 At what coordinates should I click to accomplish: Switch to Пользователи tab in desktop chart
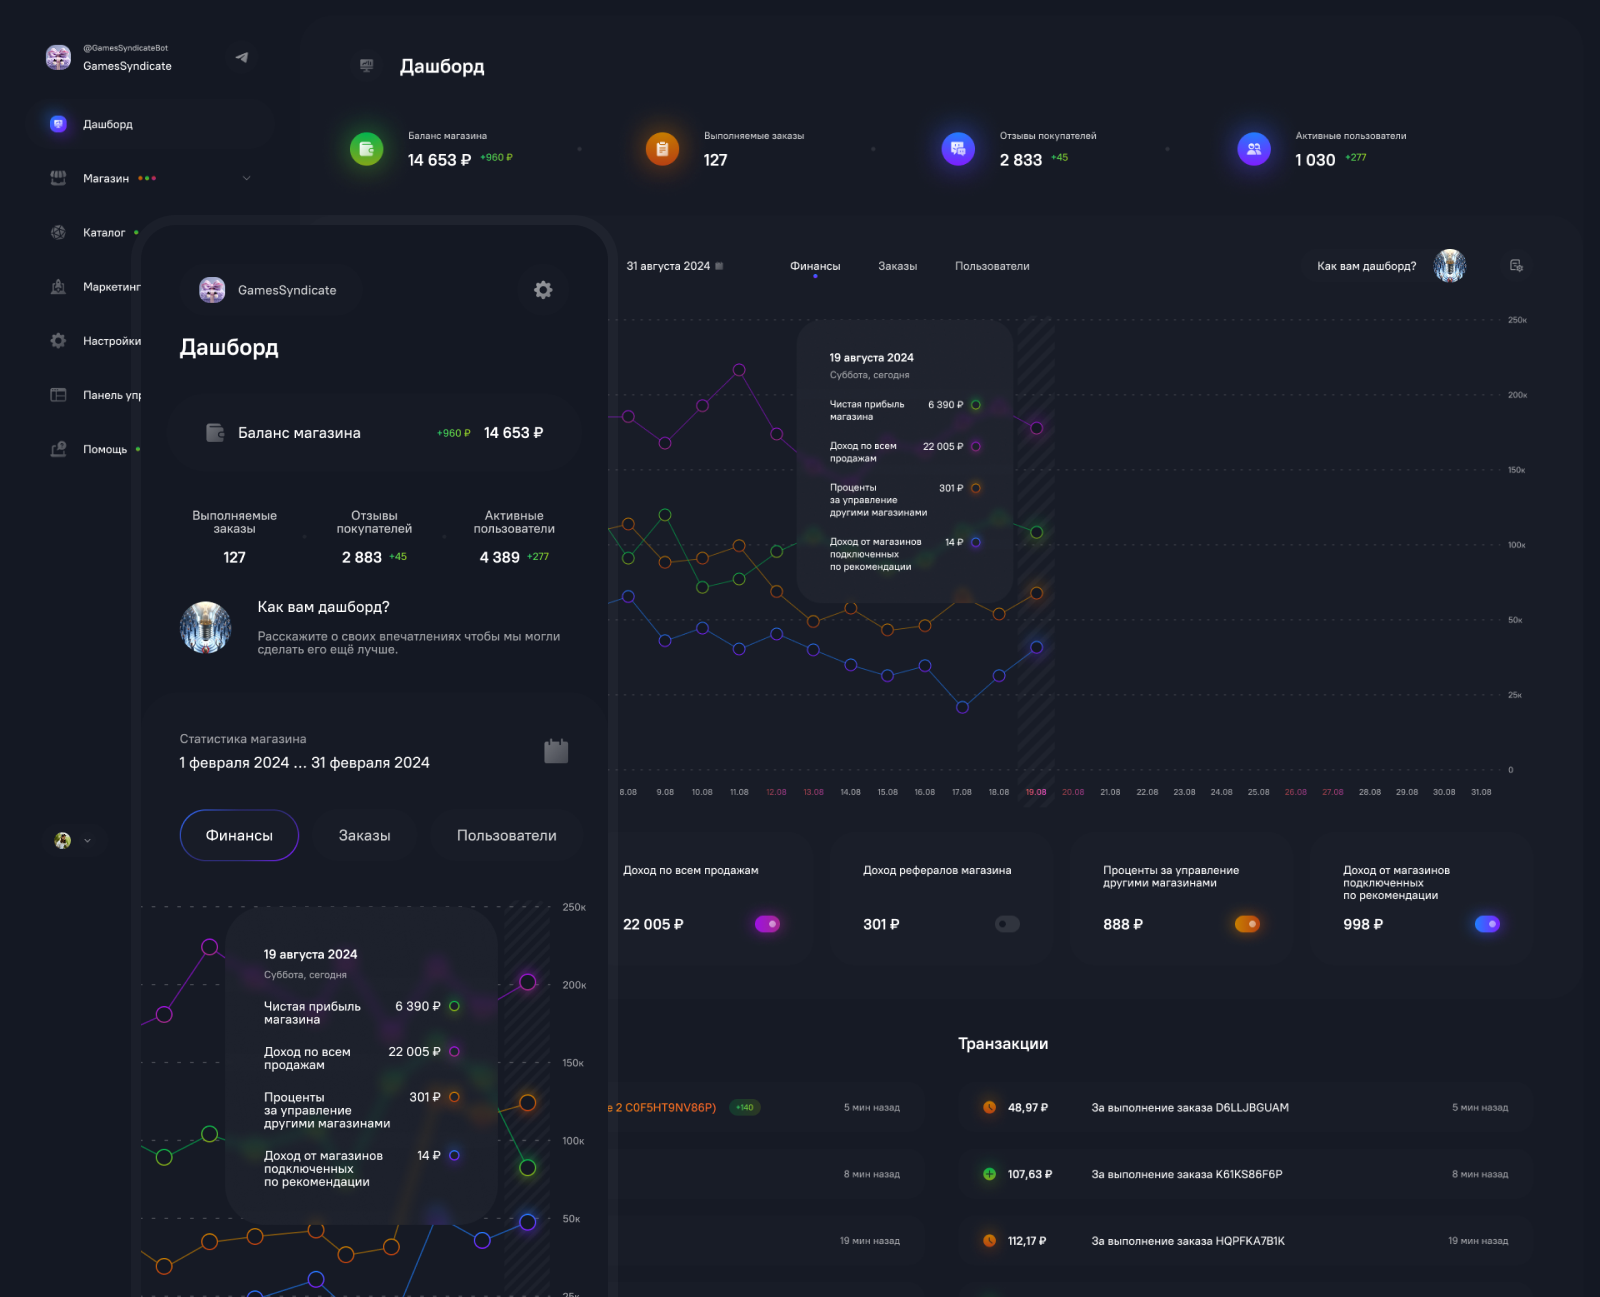991,266
